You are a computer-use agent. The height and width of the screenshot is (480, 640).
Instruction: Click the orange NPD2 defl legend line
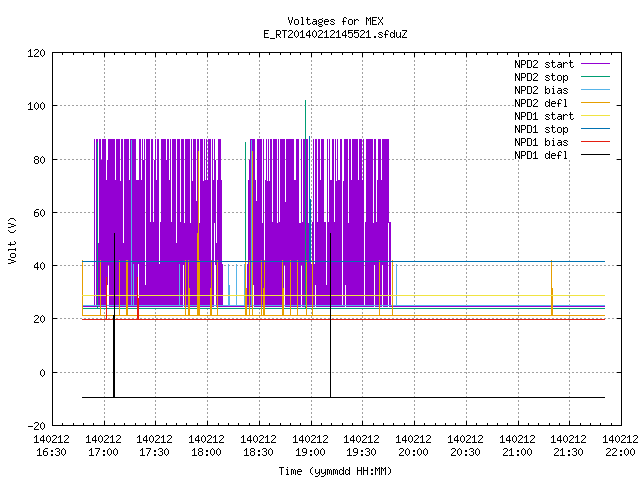pos(595,103)
